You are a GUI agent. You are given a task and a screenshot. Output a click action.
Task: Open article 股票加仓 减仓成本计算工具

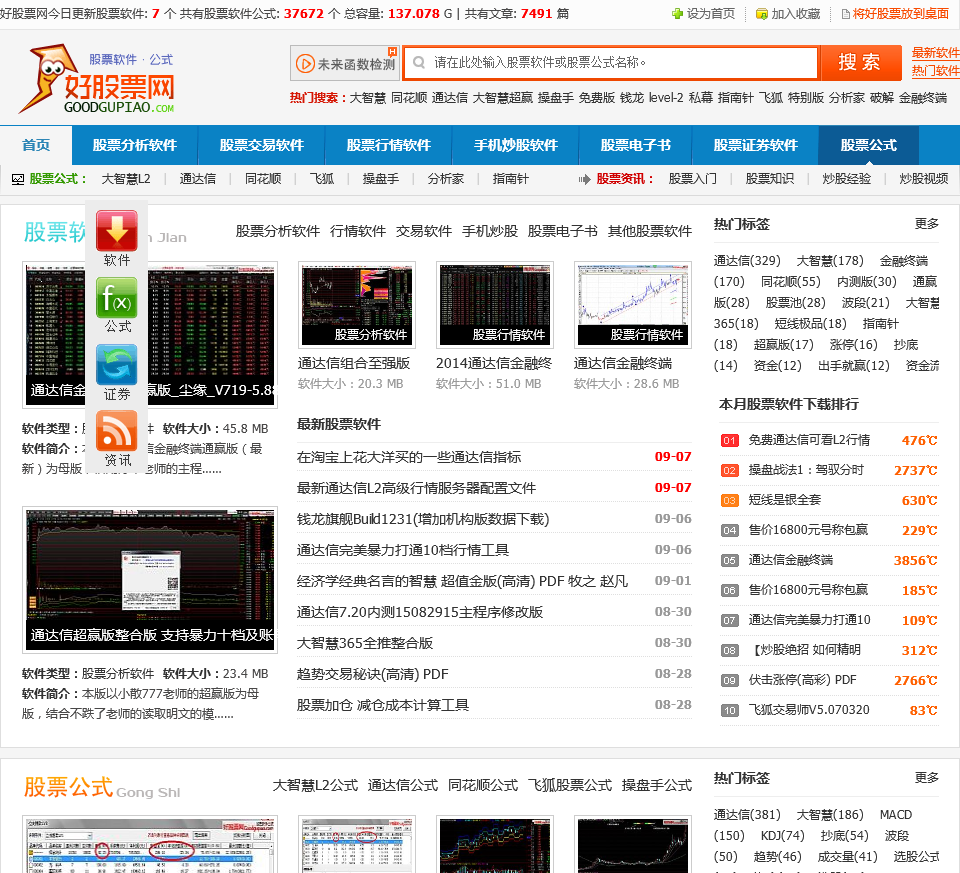[383, 705]
